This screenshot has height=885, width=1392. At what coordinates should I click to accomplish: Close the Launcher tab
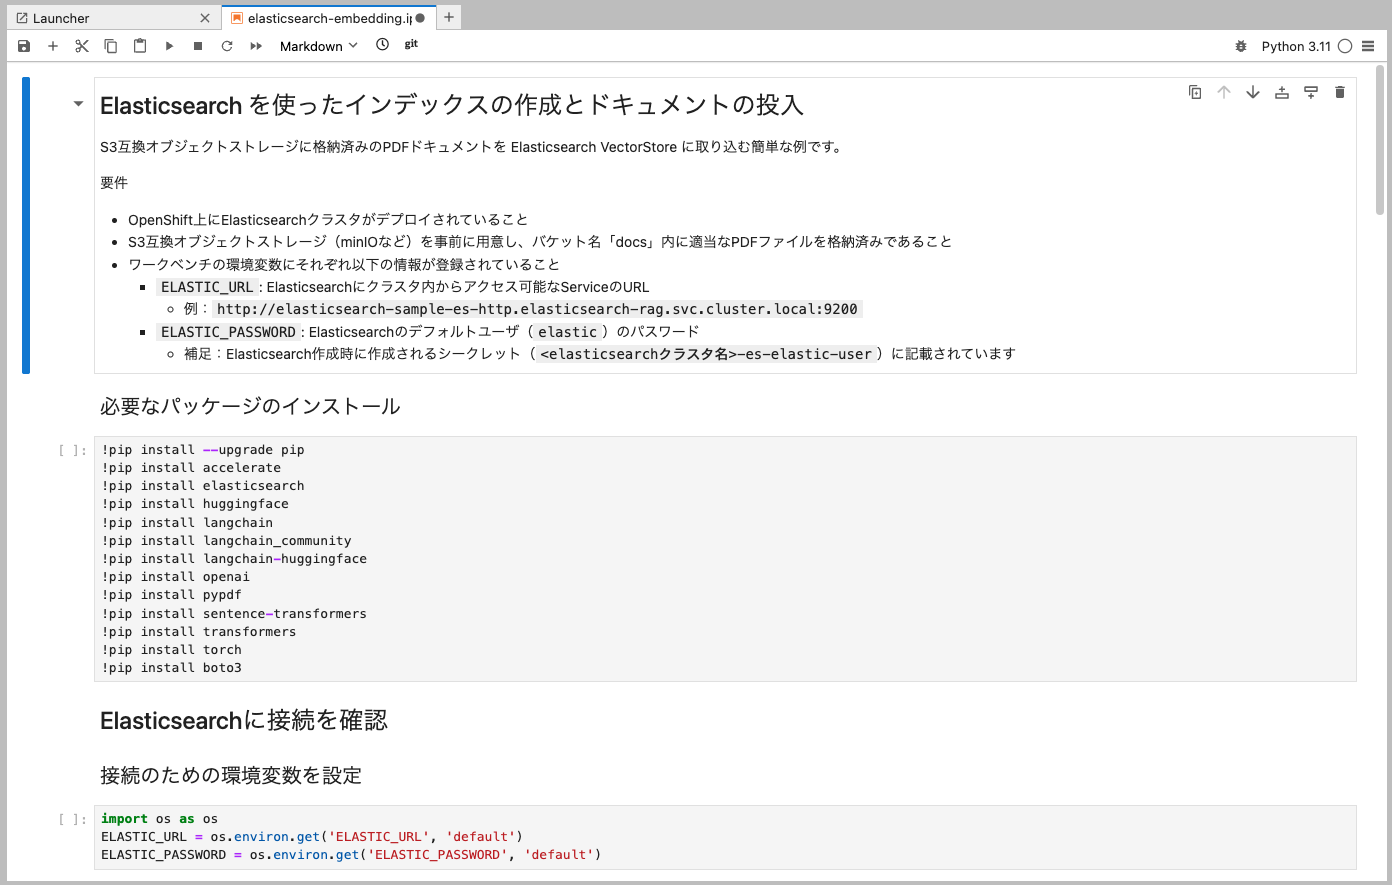(x=205, y=18)
